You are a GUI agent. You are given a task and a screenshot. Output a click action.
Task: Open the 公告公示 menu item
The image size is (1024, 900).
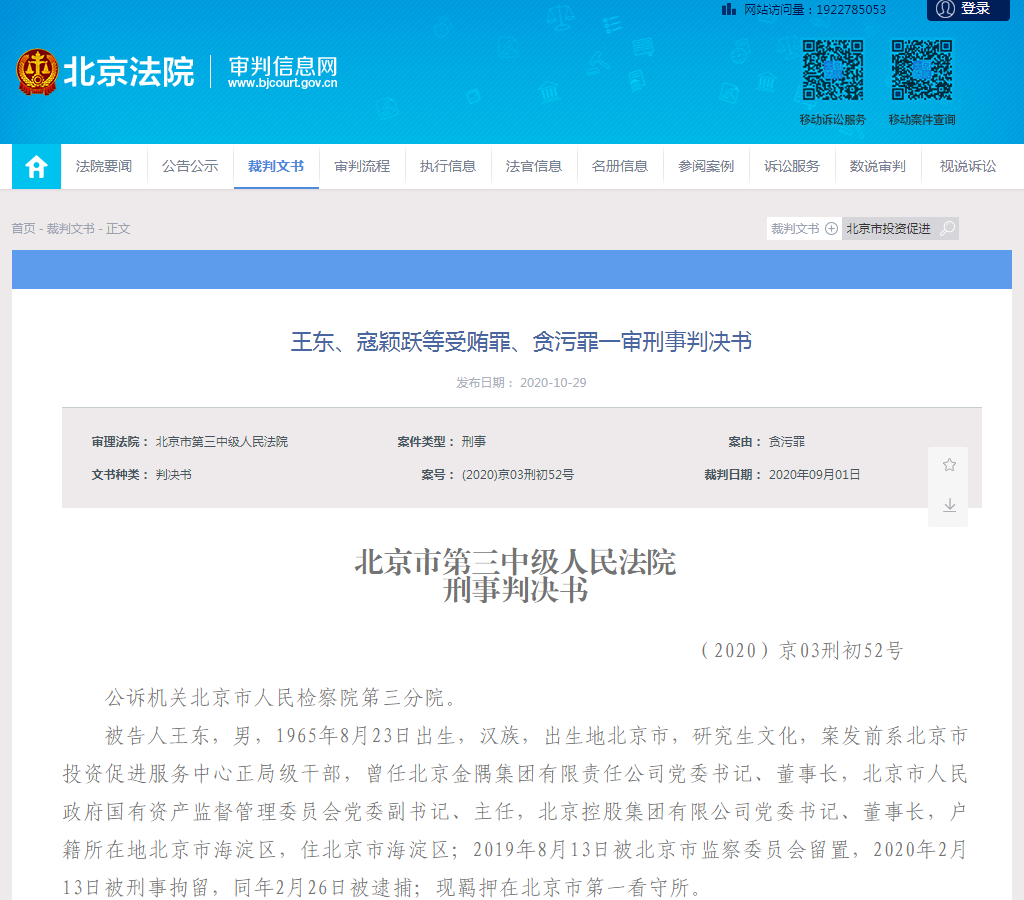coord(190,167)
